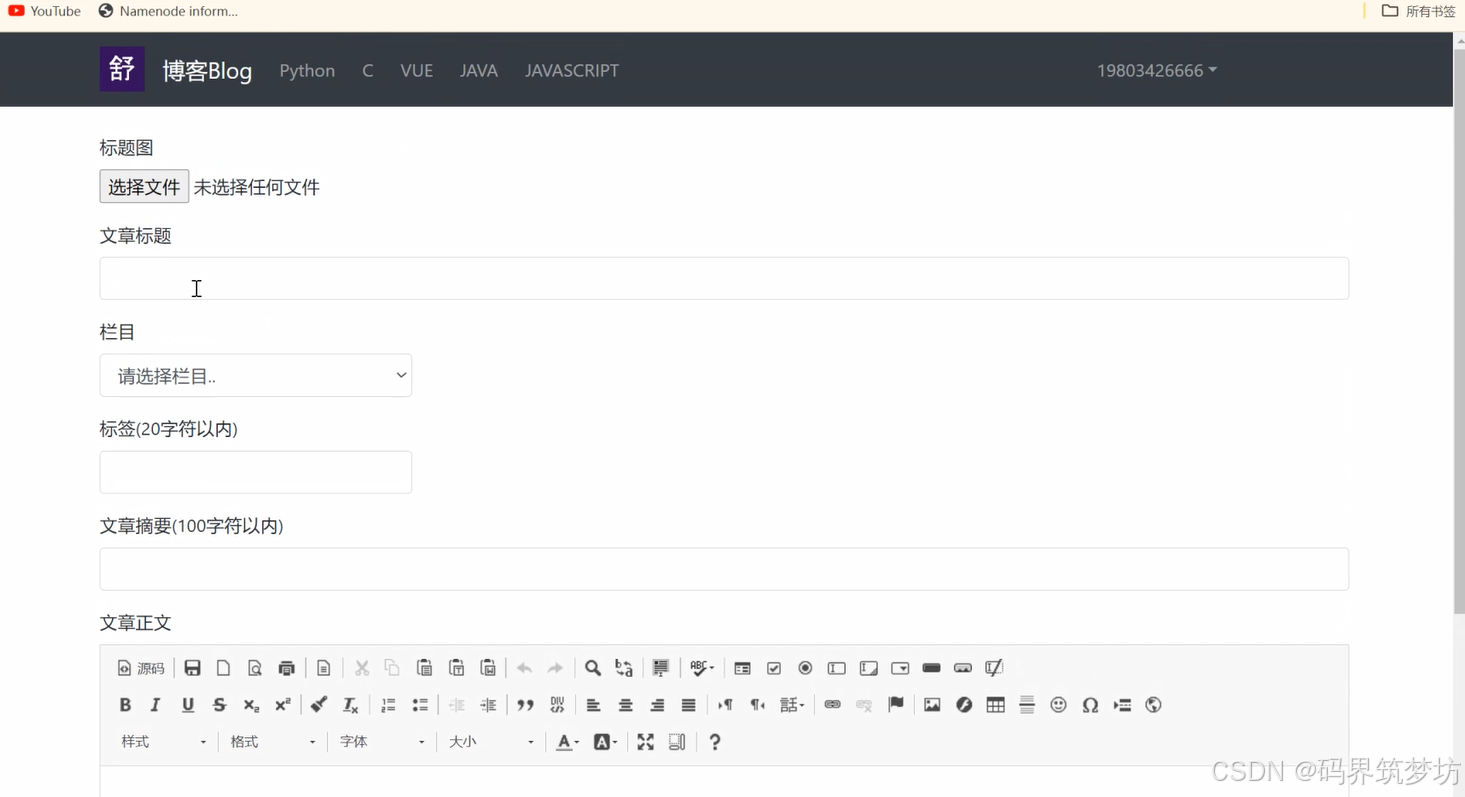Expand the 19803426666 user menu
The height and width of the screenshot is (797, 1465).
(x=1157, y=70)
